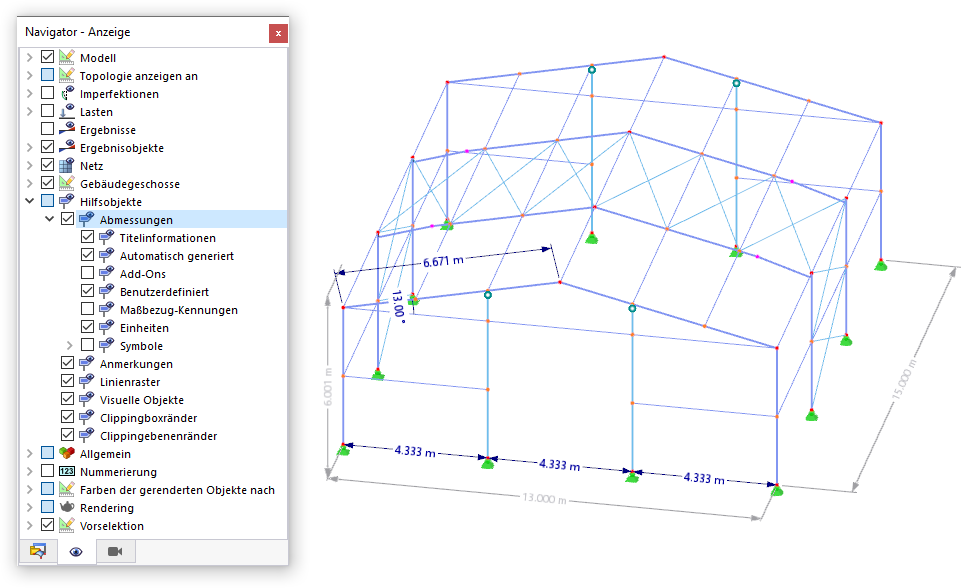Expand the Topologie anzeigen an node

coord(29,75)
